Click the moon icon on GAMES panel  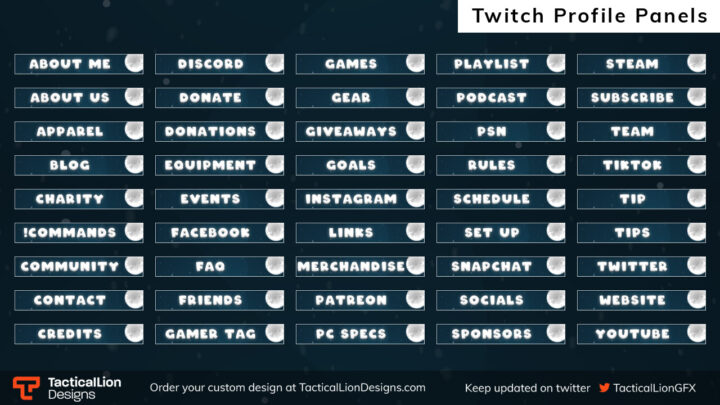point(415,63)
